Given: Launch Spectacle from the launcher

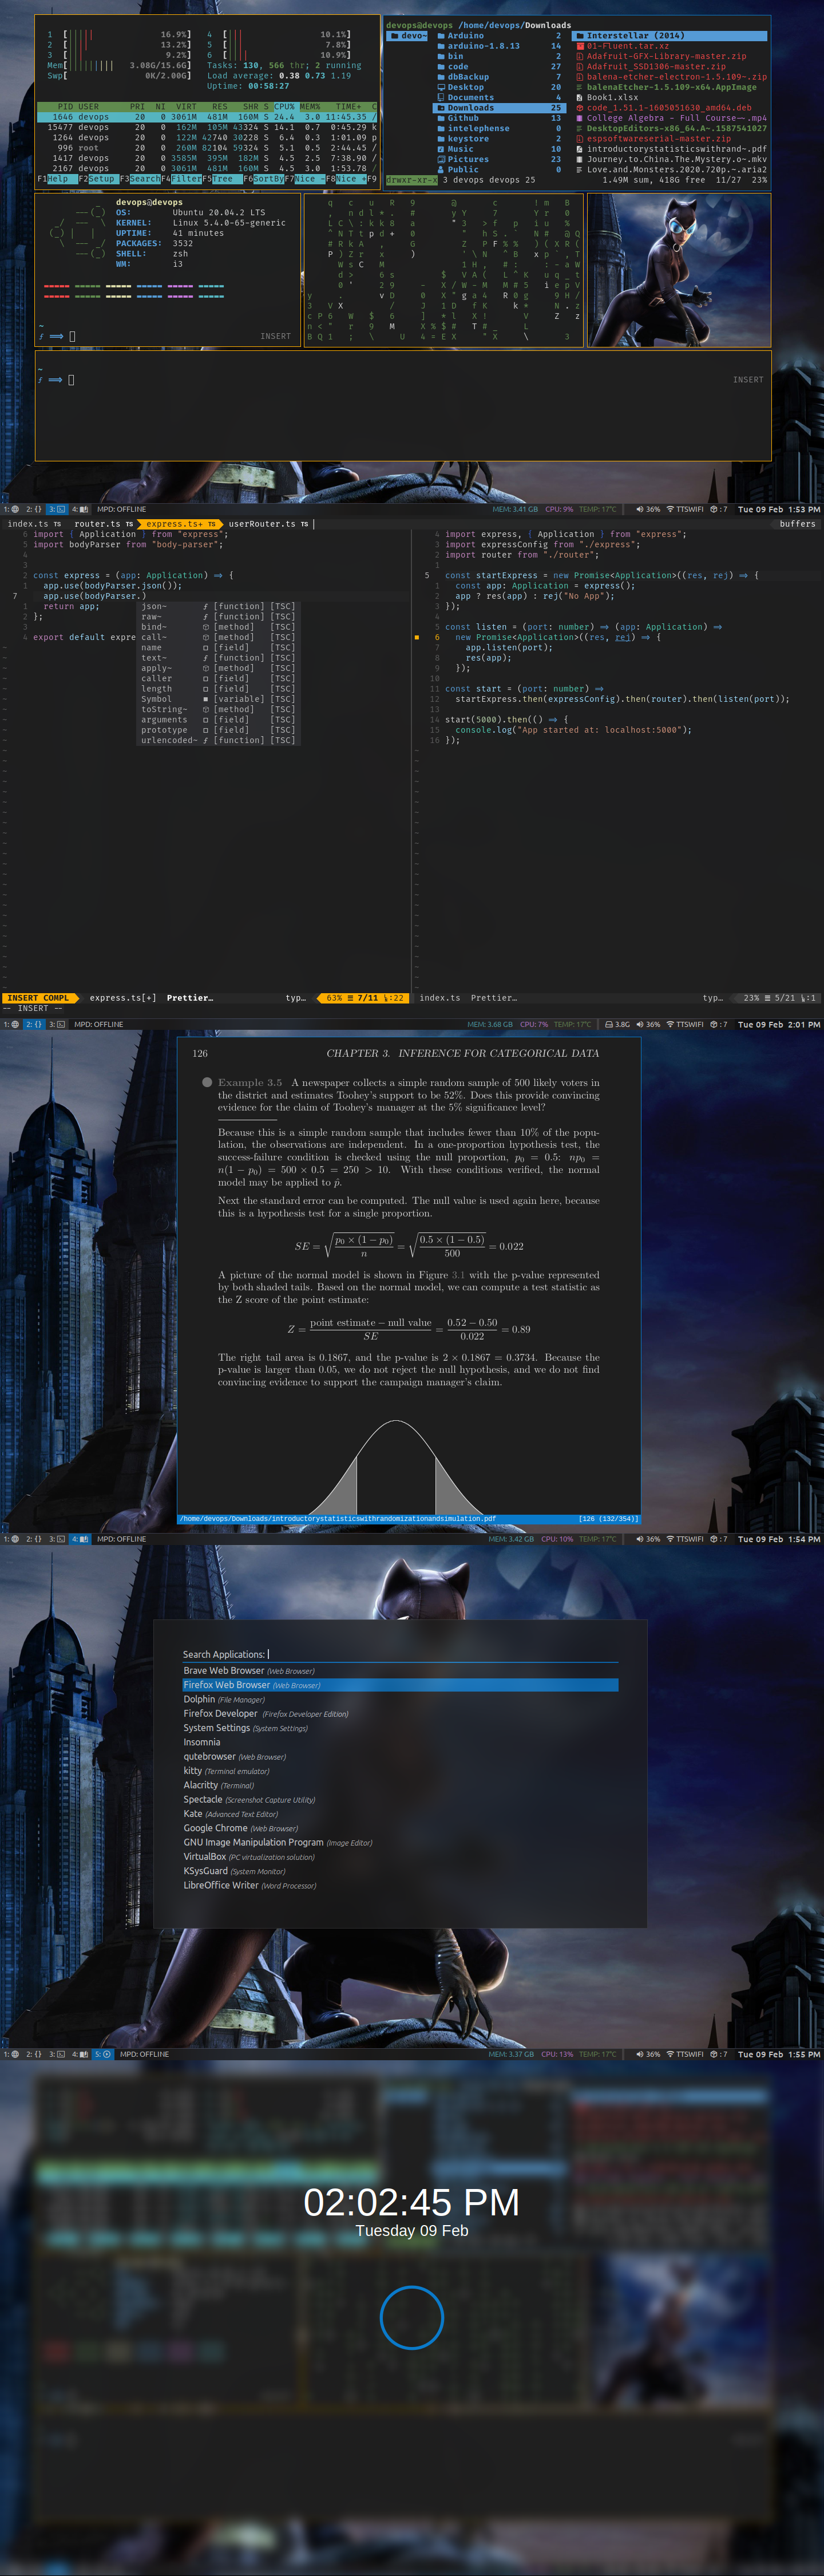Looking at the screenshot, I should coord(400,1799).
